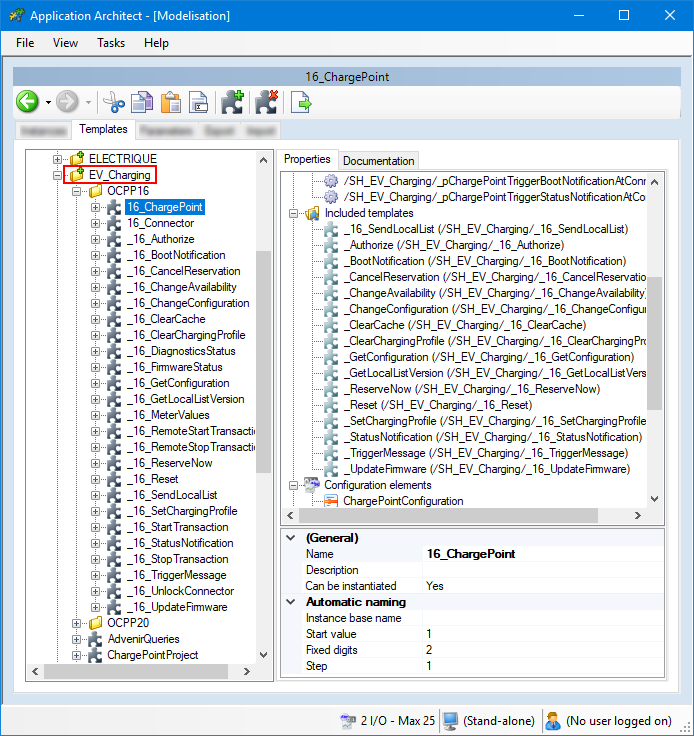The image size is (694, 736).
Task: Open the Back button history dropdown
Action: [48, 102]
